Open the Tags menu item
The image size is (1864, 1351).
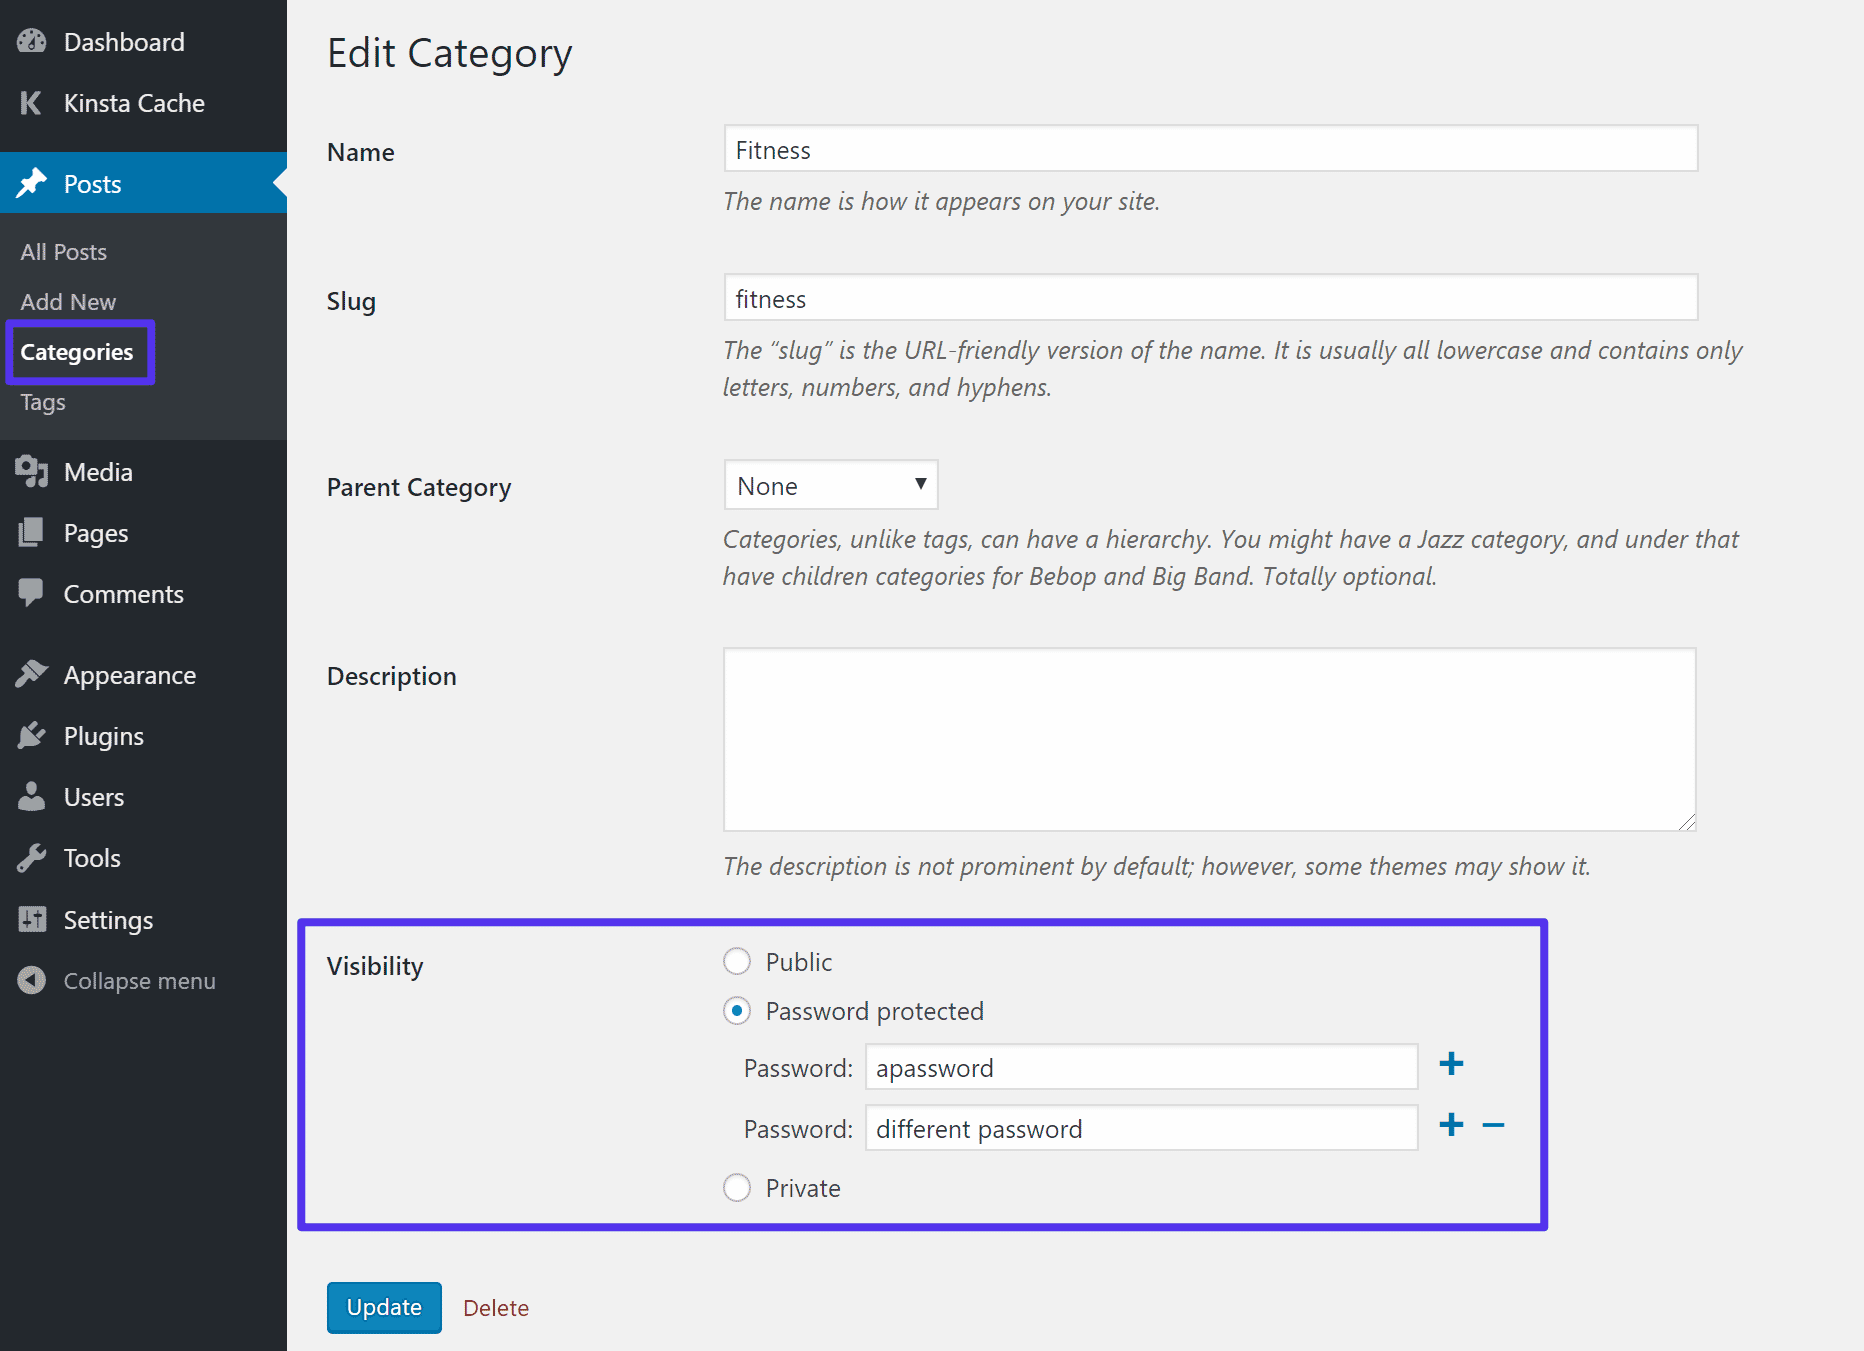click(42, 402)
